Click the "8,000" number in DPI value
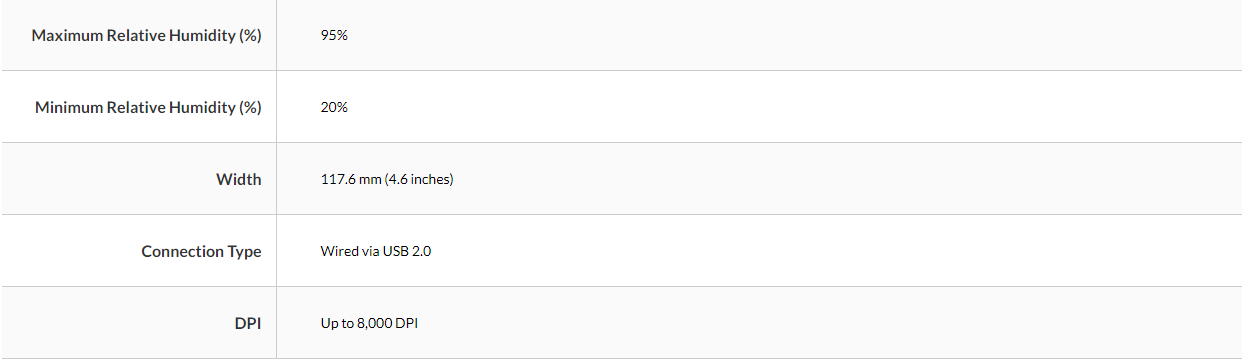This screenshot has height=360, width=1243. [370, 323]
